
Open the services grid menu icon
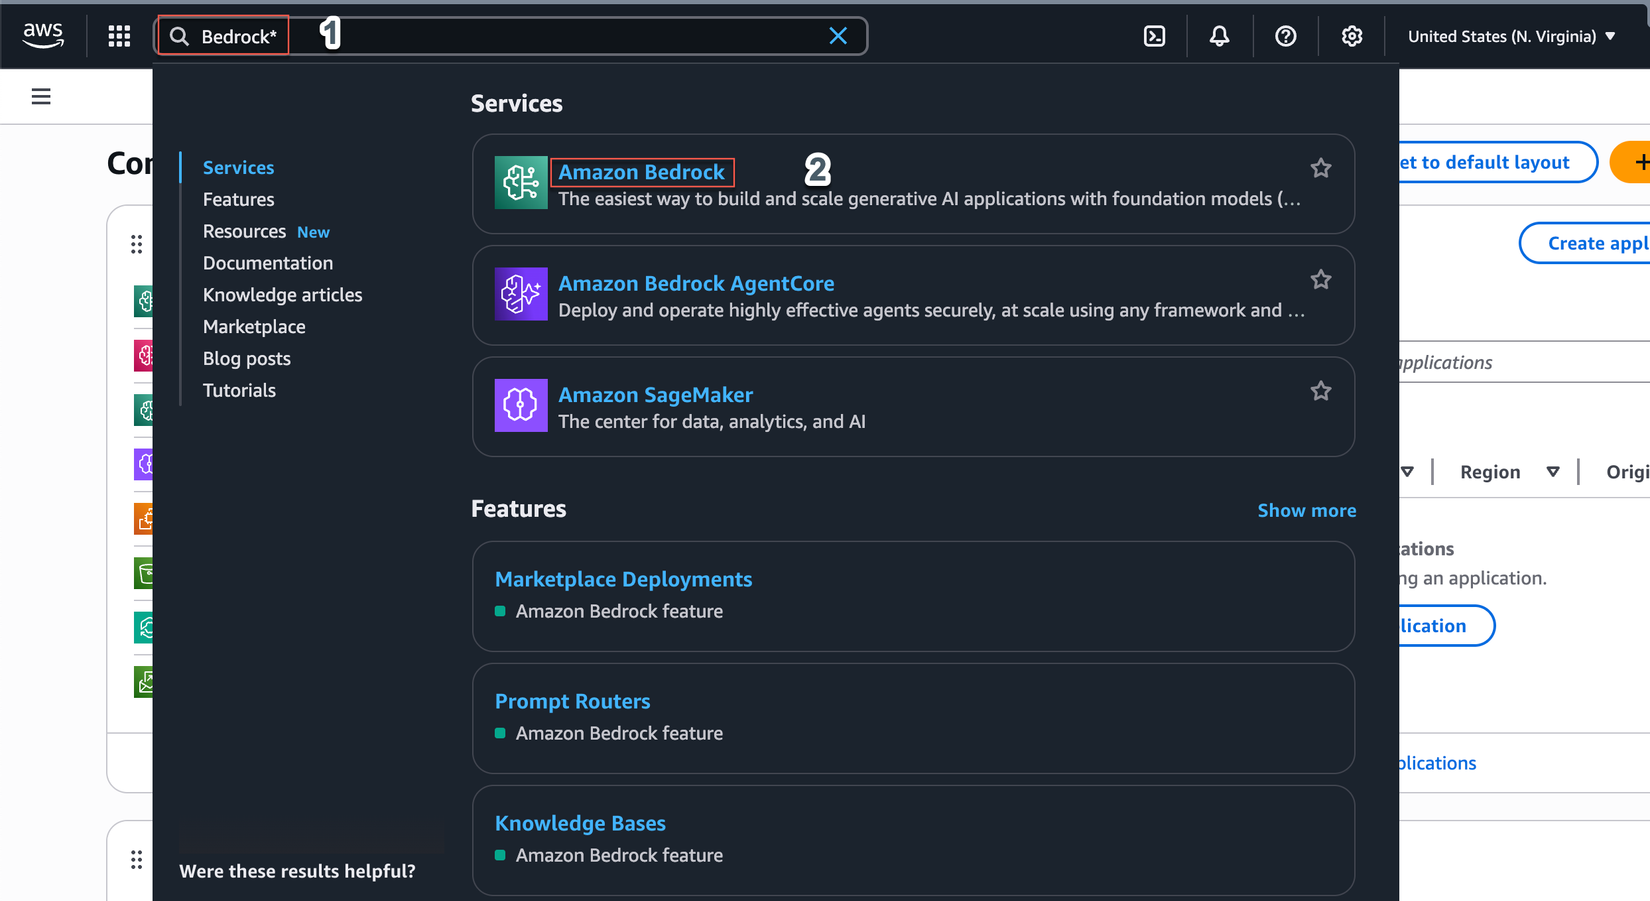(119, 36)
